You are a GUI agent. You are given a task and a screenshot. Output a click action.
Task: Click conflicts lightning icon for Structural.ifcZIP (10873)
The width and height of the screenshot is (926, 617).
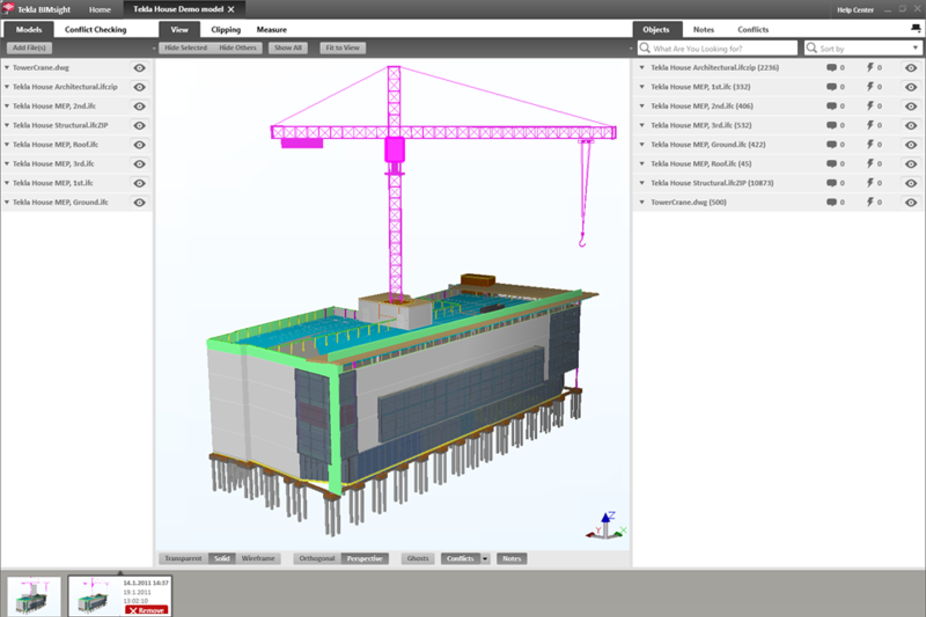[x=870, y=183]
